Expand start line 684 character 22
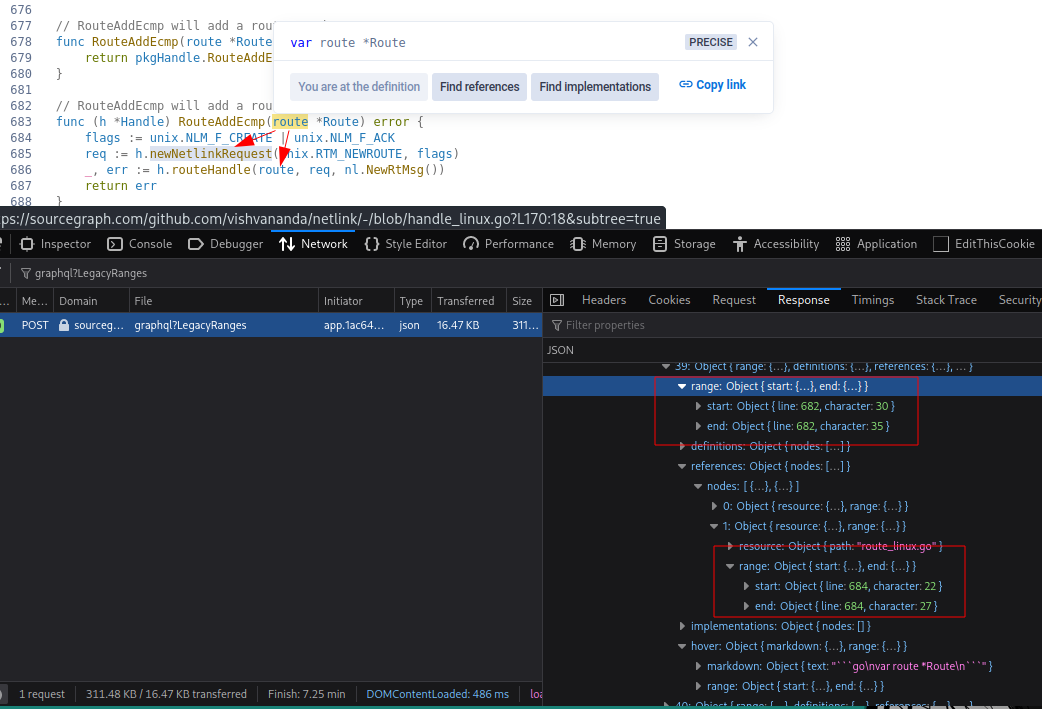 746,586
